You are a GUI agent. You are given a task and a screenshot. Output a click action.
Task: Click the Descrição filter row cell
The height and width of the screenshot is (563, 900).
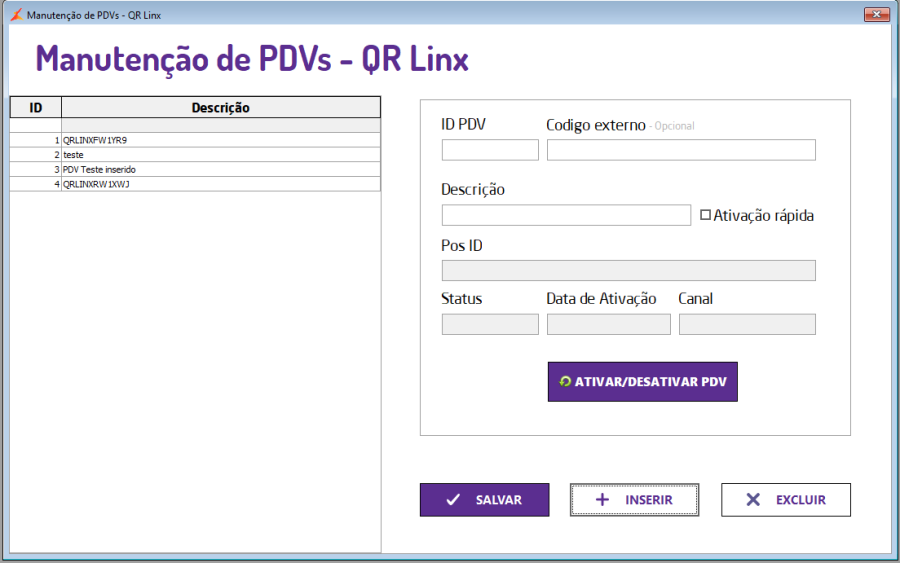tap(220, 125)
